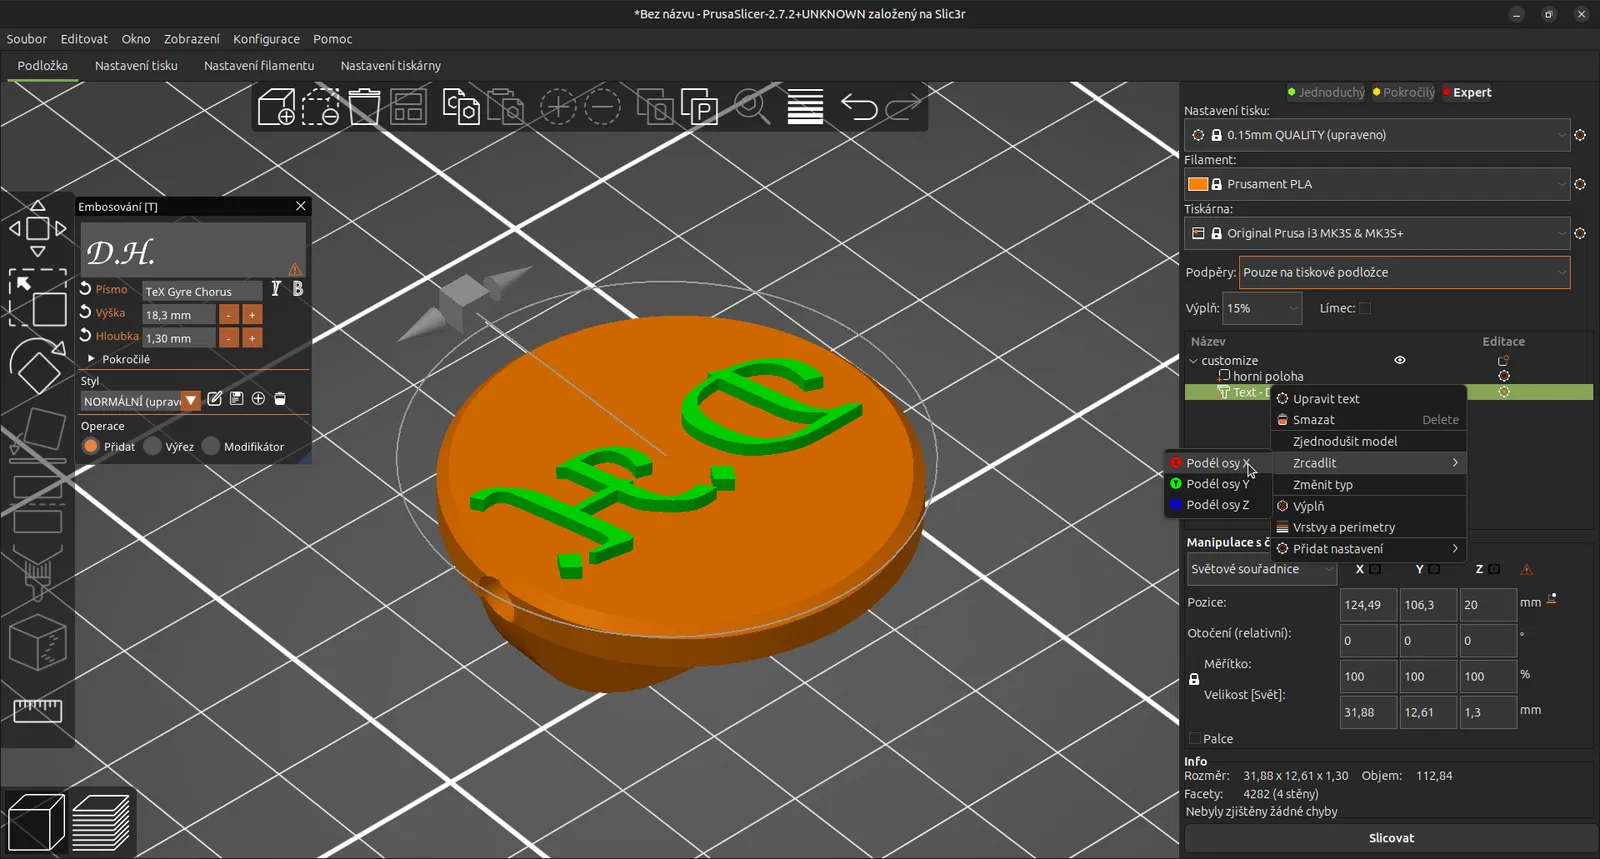Switch to Nastavení tiskárny tab
Screen dimensions: 1600x859
point(391,66)
